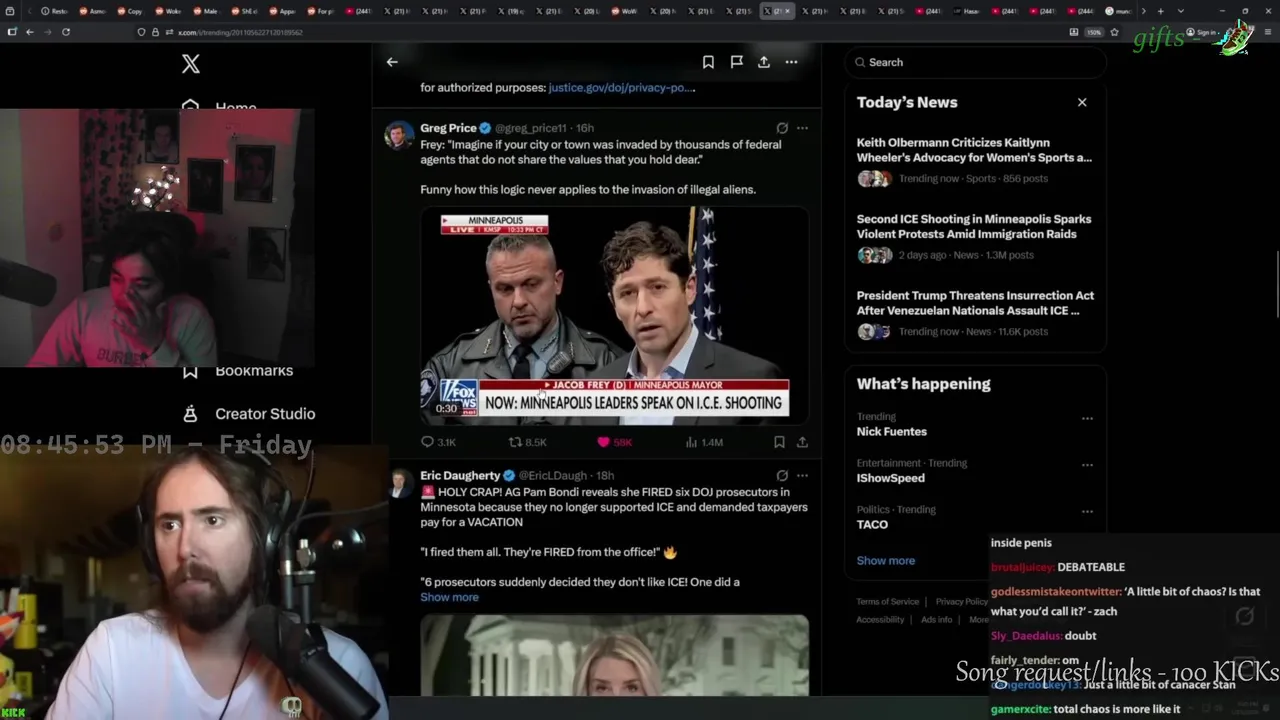
Task: Reply to Greg Price's post showing 3.1K replies
Action: point(438,442)
